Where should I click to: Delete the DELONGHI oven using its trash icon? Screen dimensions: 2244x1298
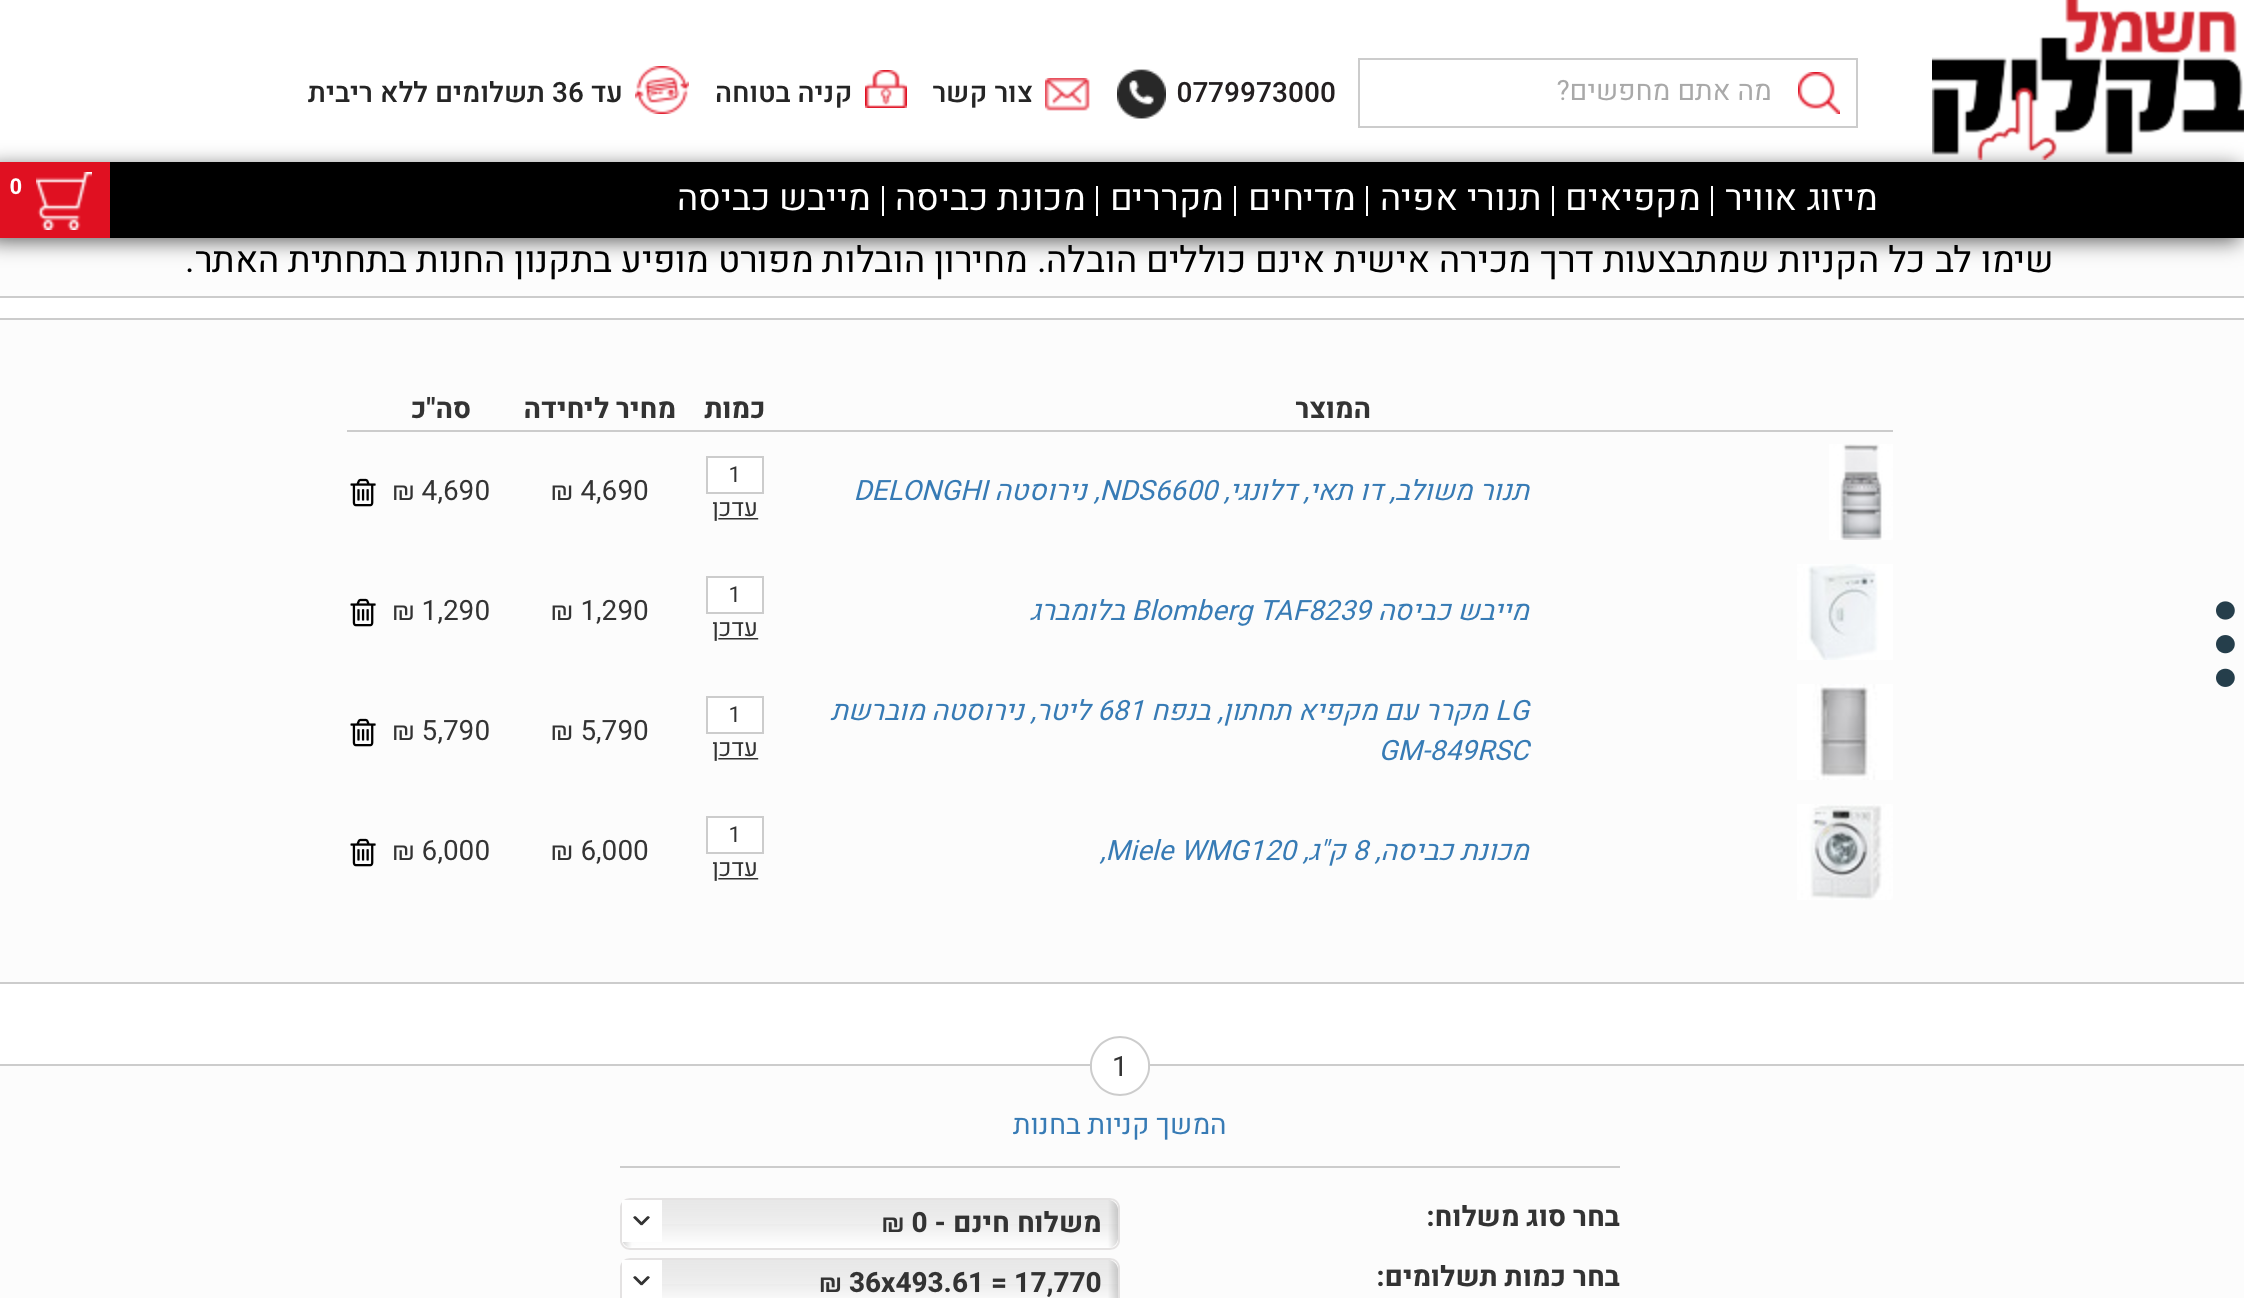[363, 491]
